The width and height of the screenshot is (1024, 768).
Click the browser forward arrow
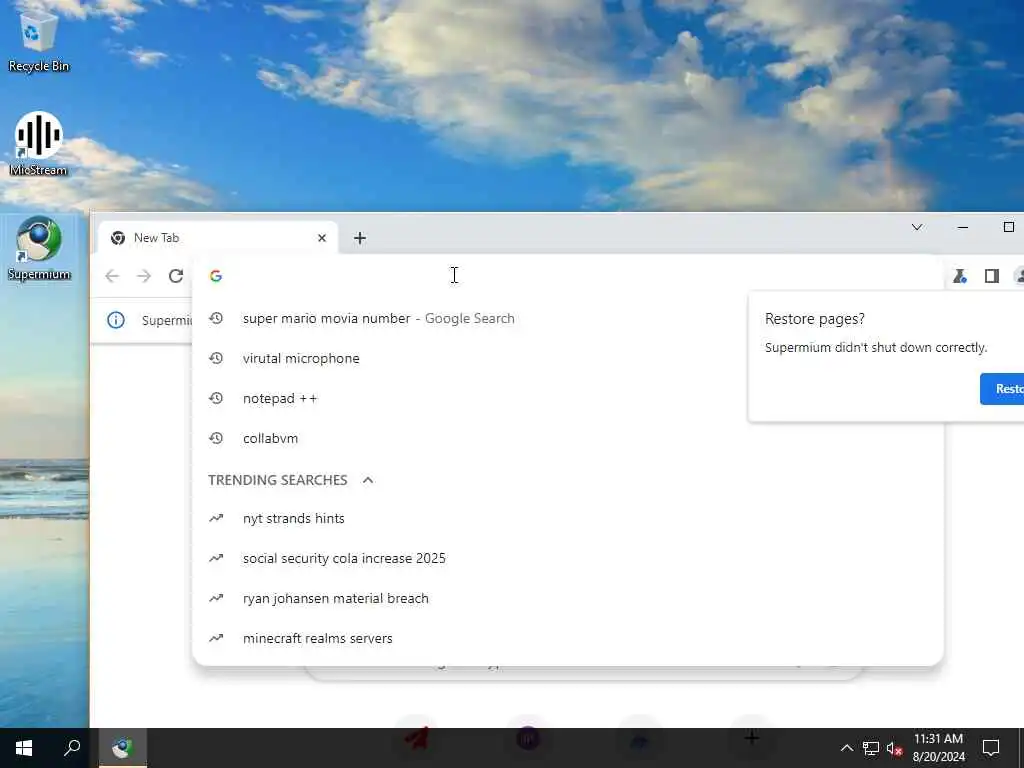click(x=144, y=276)
